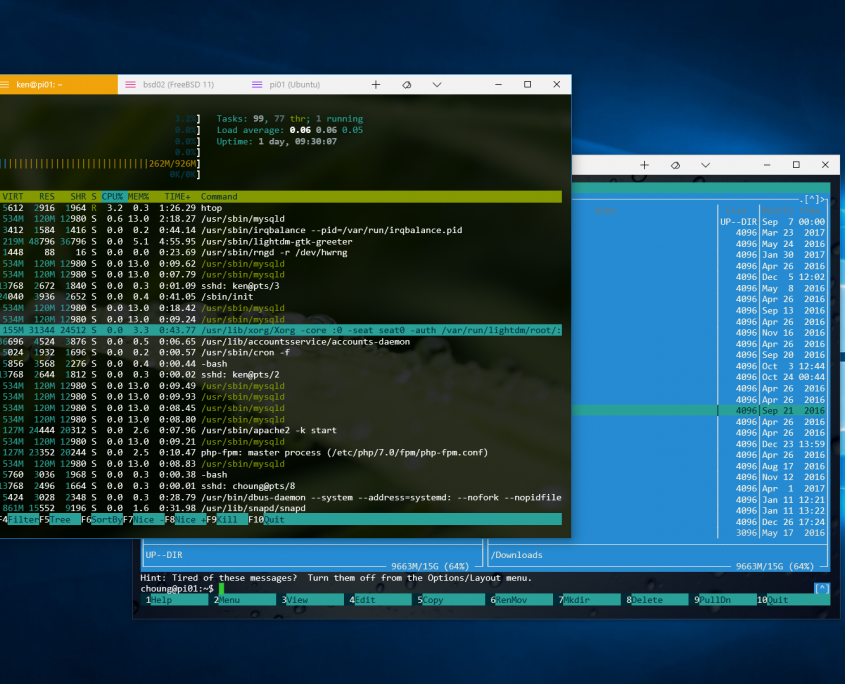Click the CPU% column header in htop

[112, 197]
